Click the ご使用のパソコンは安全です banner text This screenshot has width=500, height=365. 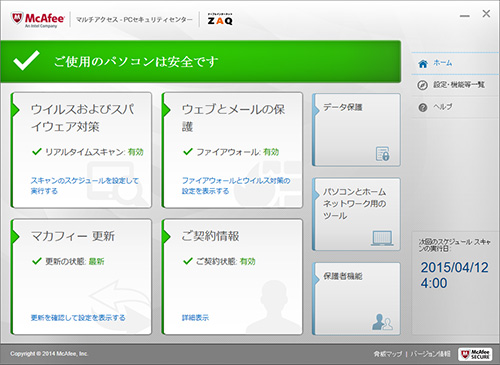pos(136,61)
